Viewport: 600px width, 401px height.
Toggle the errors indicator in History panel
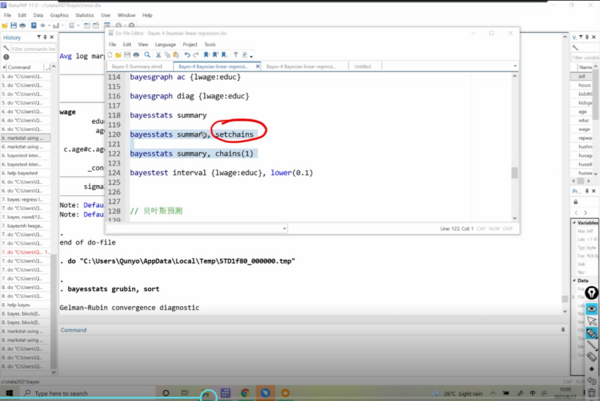tap(6, 57)
